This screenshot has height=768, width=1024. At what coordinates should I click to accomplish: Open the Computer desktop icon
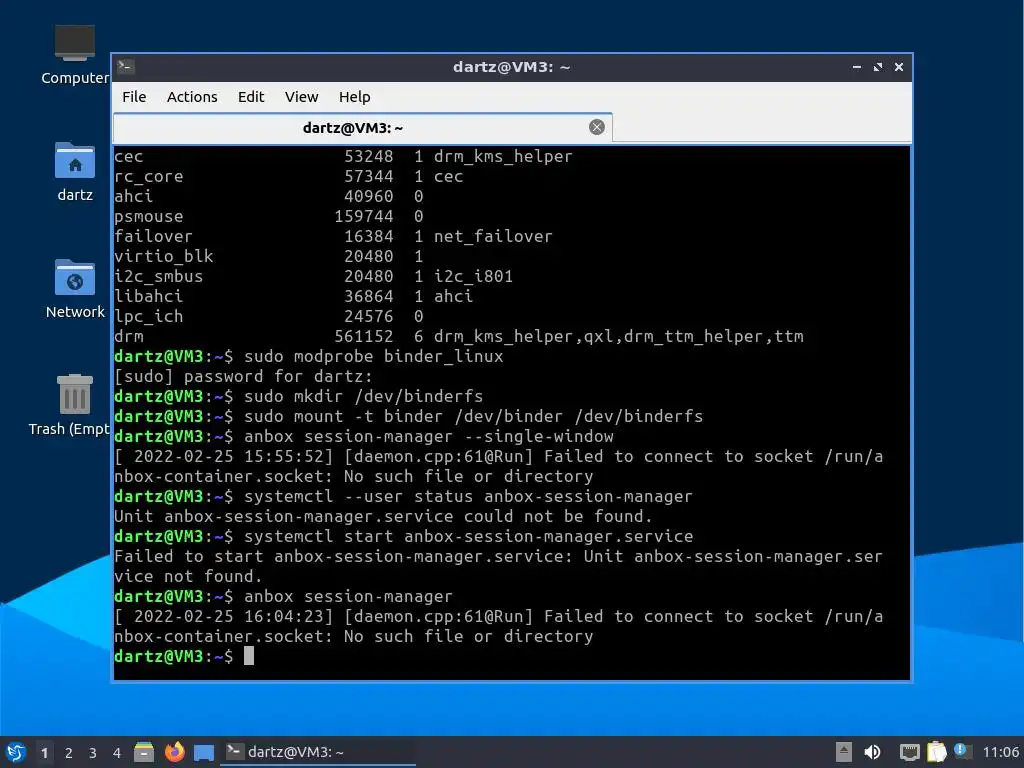[x=74, y=55]
